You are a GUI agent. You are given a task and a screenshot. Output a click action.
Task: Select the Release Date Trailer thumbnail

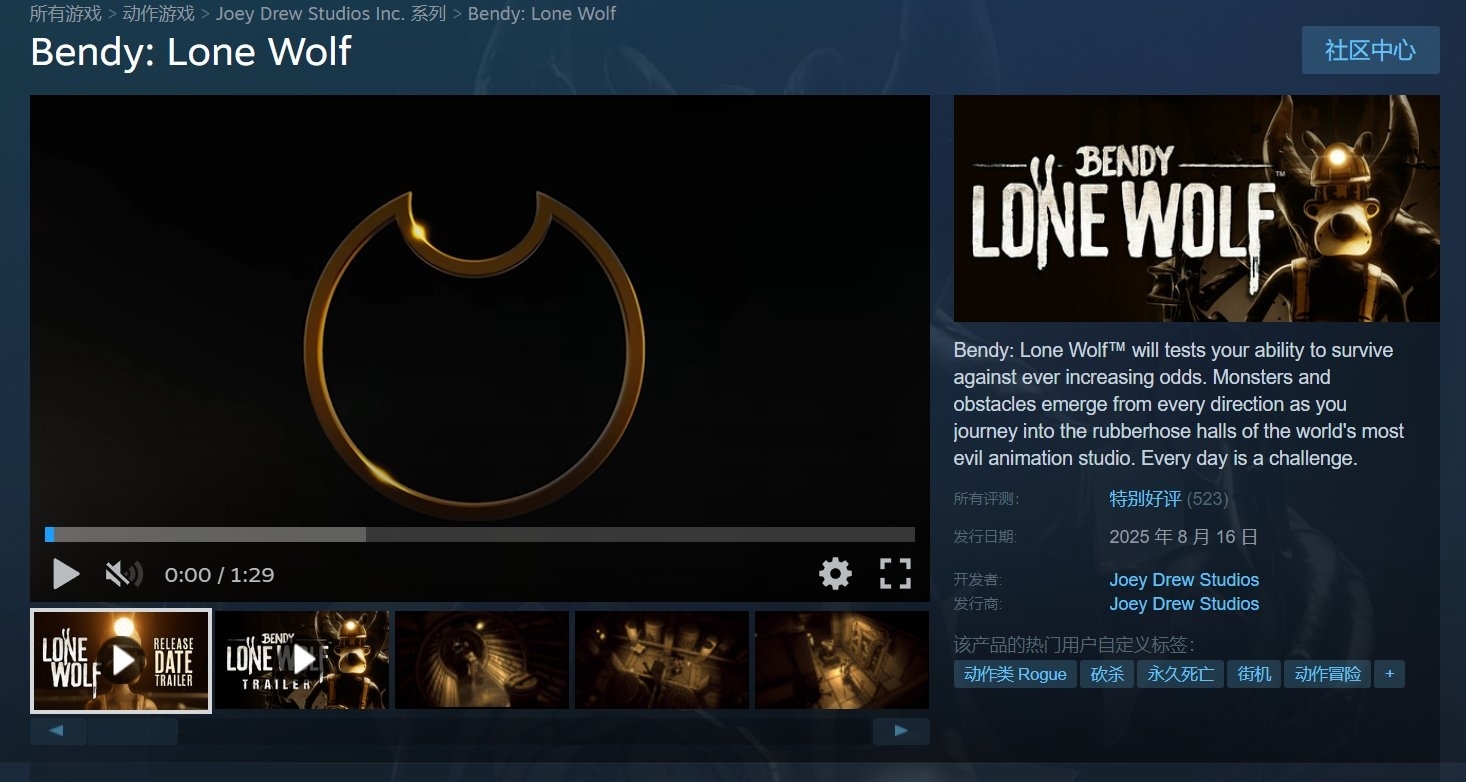[121, 661]
